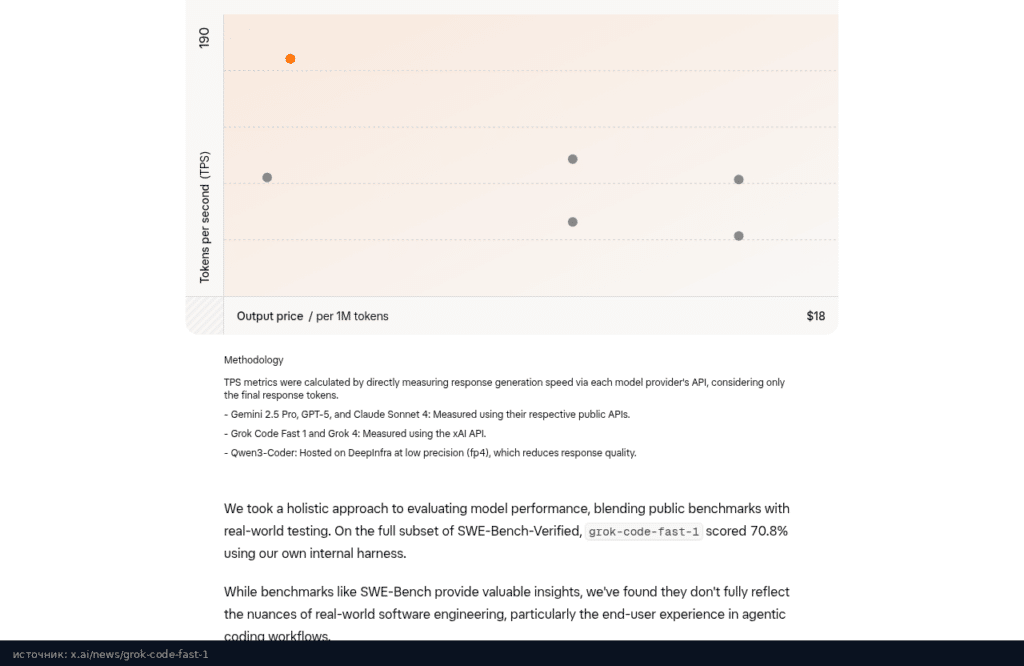This screenshot has height=666, width=1024.
Task: Click the 190 y-axis value label
Action: [x=204, y=38]
